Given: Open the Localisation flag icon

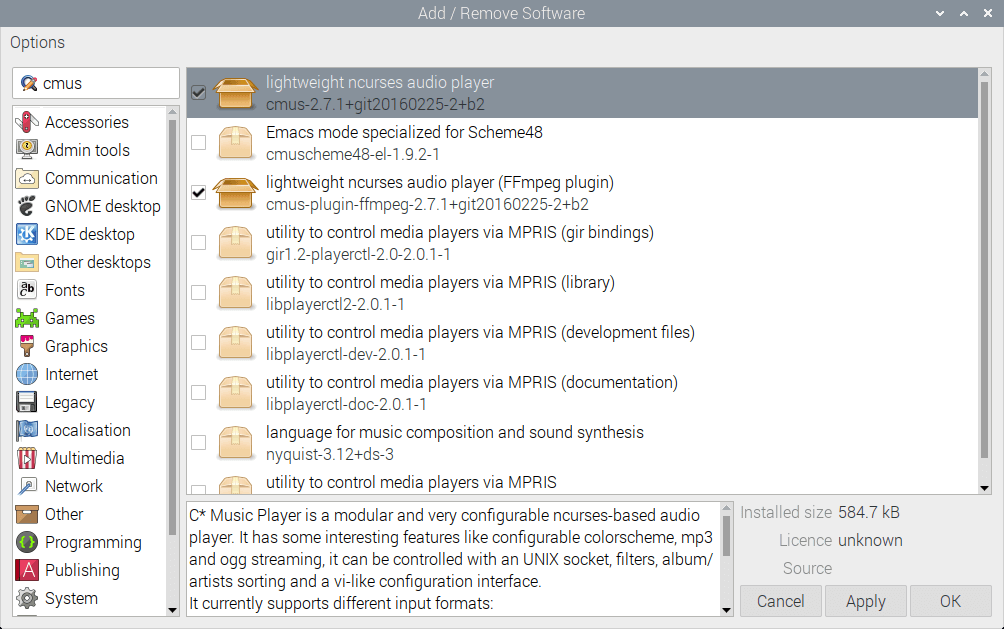Looking at the screenshot, I should tap(27, 430).
